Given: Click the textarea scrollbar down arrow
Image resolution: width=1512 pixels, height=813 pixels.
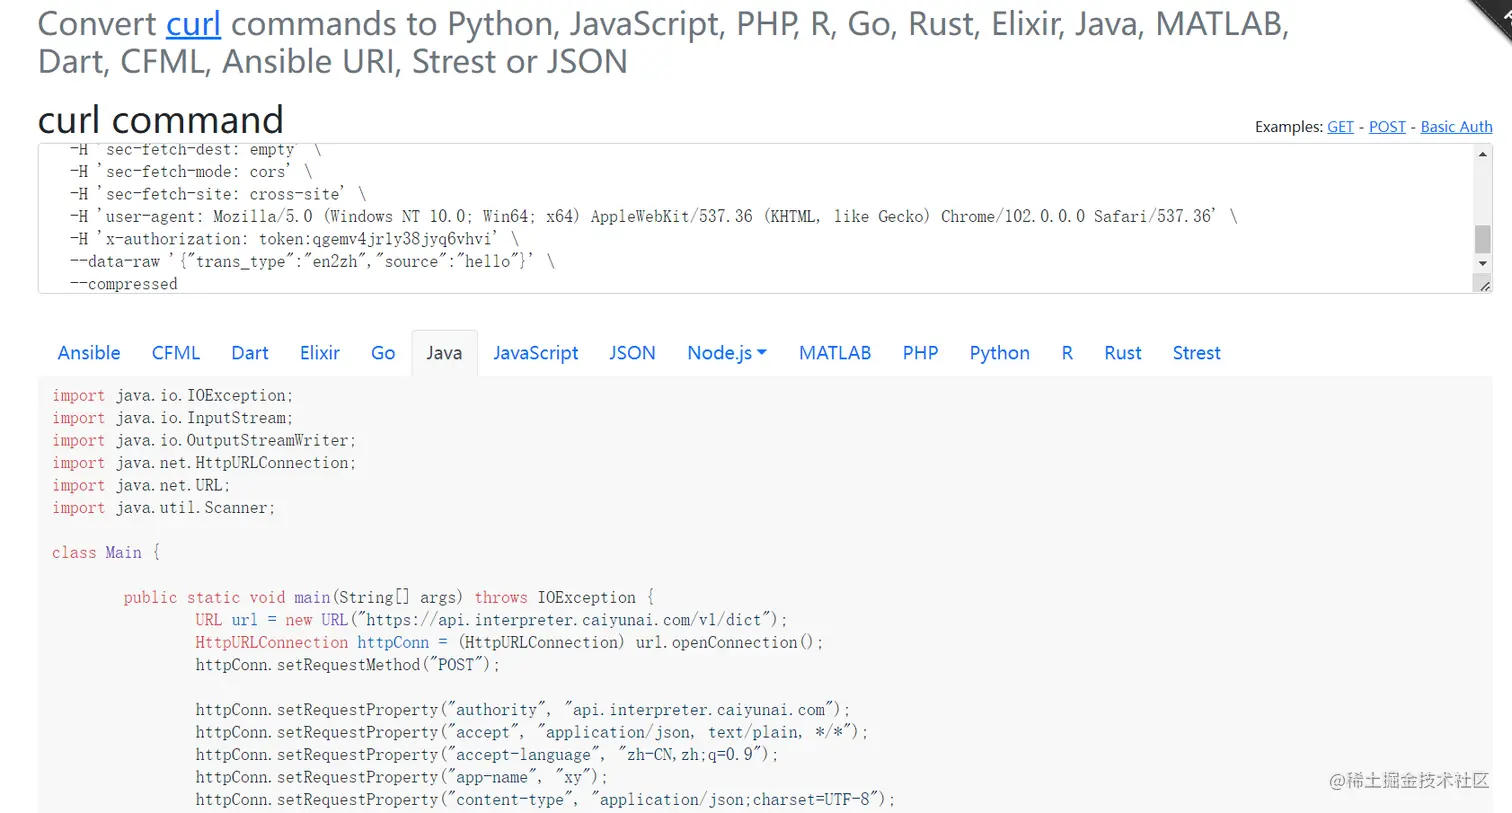Looking at the screenshot, I should [x=1483, y=264].
